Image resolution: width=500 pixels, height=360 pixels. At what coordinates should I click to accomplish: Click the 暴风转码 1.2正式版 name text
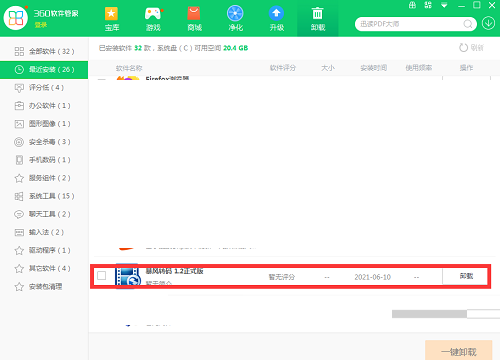coord(174,271)
